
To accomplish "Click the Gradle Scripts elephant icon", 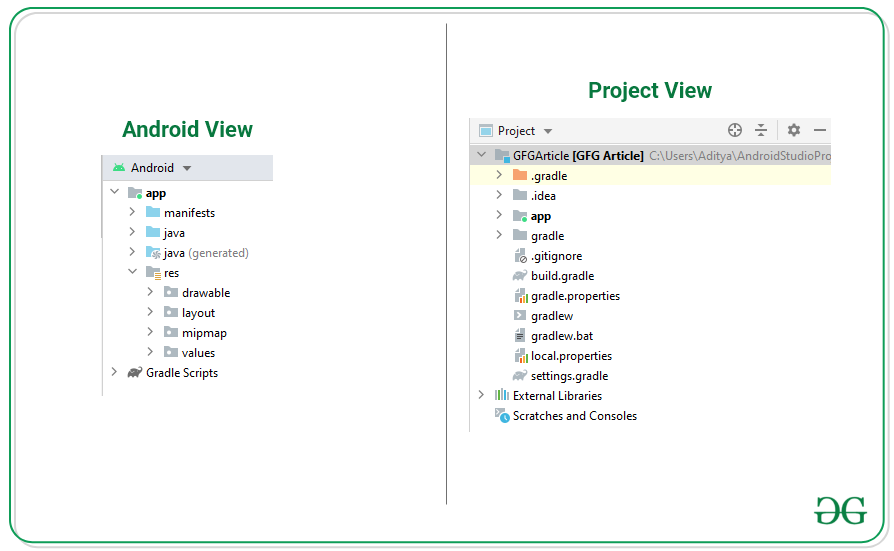I will 134,373.
